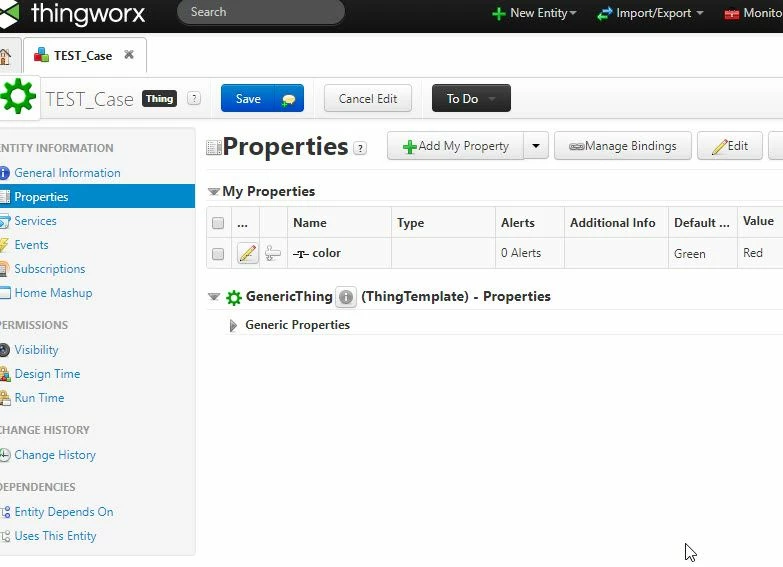
Task: Open the Home tab icon
Action: [x=5, y=56]
